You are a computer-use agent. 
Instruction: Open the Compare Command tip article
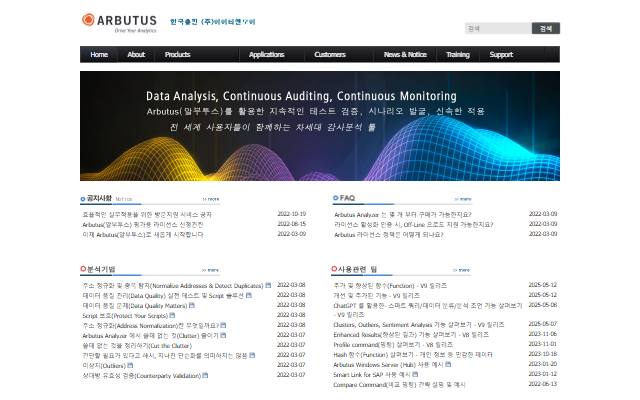pyautogui.click(x=399, y=384)
